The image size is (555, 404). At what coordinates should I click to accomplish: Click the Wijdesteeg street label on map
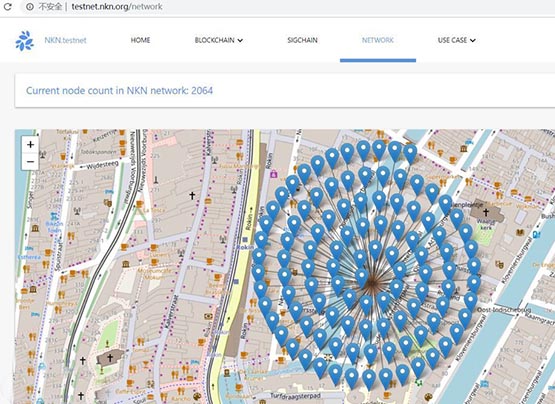pyautogui.click(x=102, y=165)
